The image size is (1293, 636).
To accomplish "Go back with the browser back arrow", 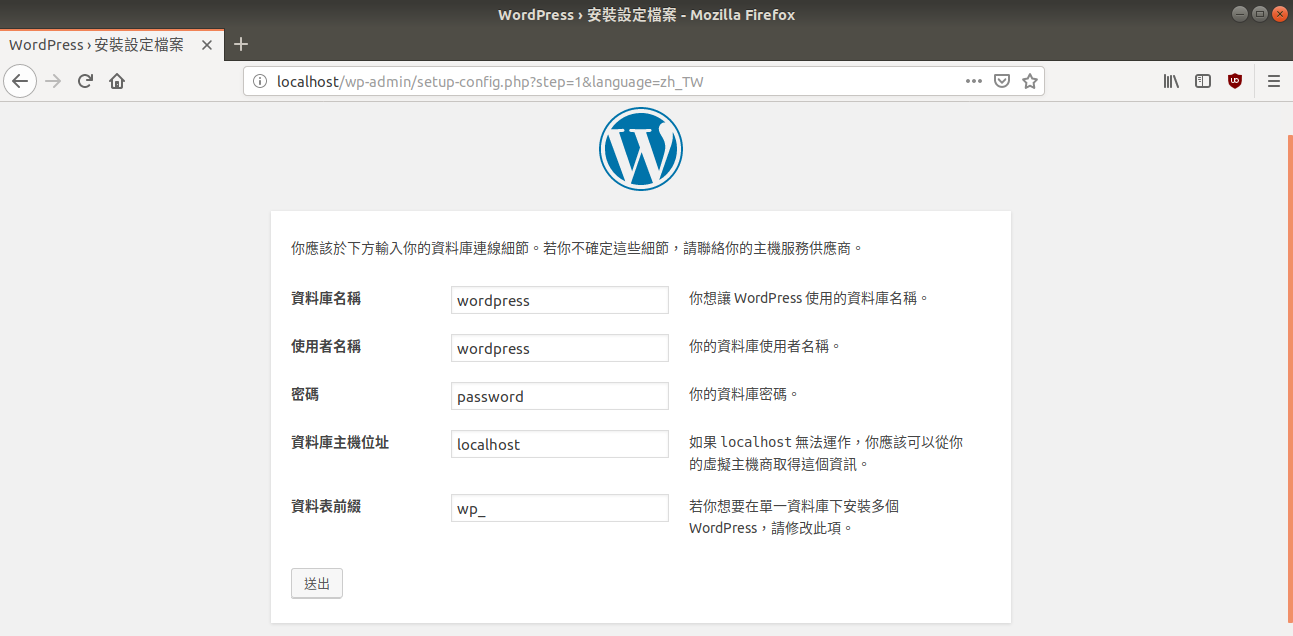I will coord(21,81).
